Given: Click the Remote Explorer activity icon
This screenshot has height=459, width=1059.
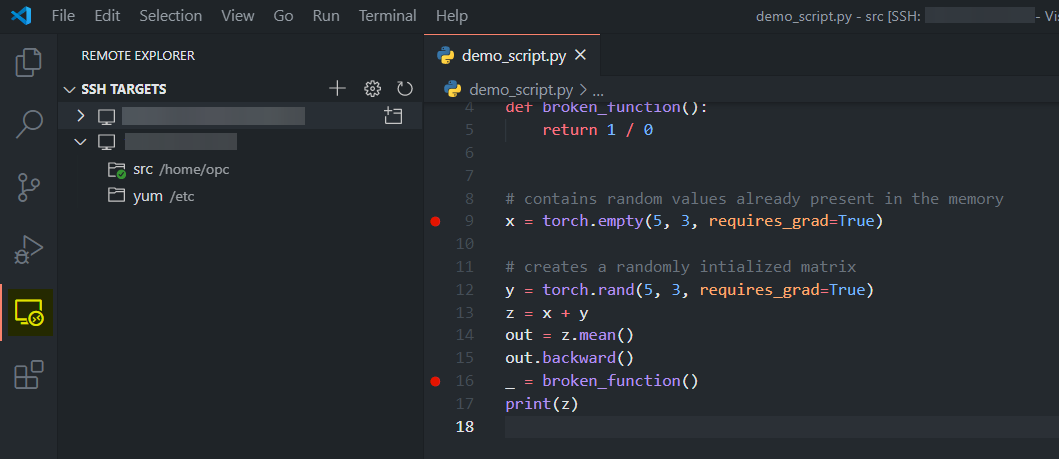Looking at the screenshot, I should pyautogui.click(x=28, y=314).
